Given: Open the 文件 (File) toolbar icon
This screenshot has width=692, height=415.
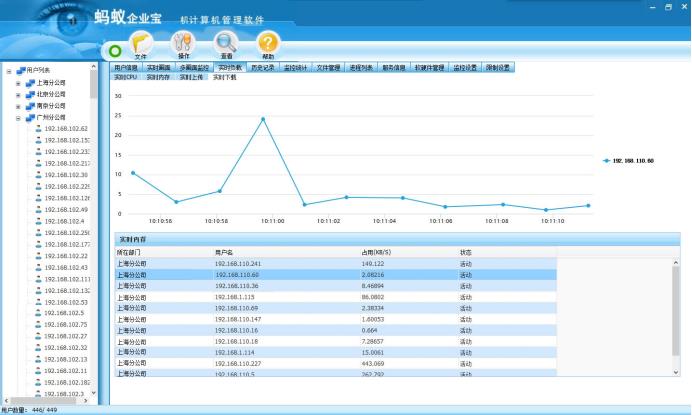Looking at the screenshot, I should click(x=140, y=43).
